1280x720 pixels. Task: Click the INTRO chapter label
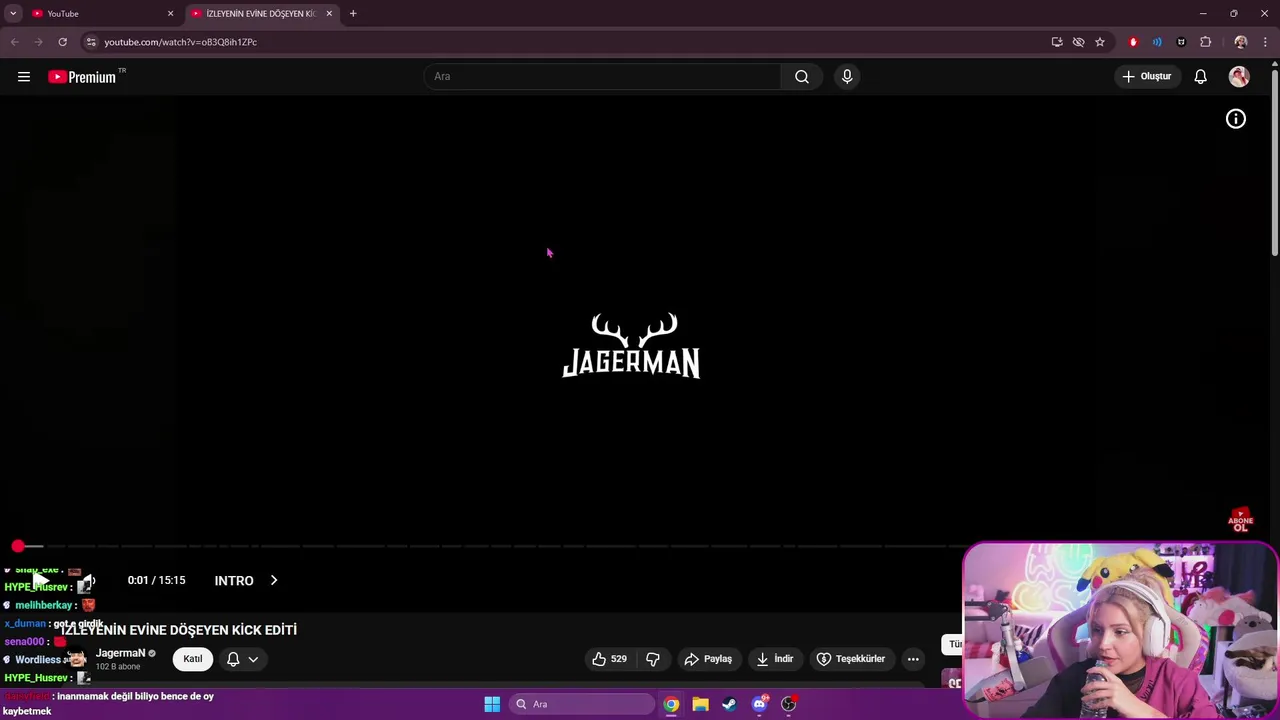pos(234,580)
